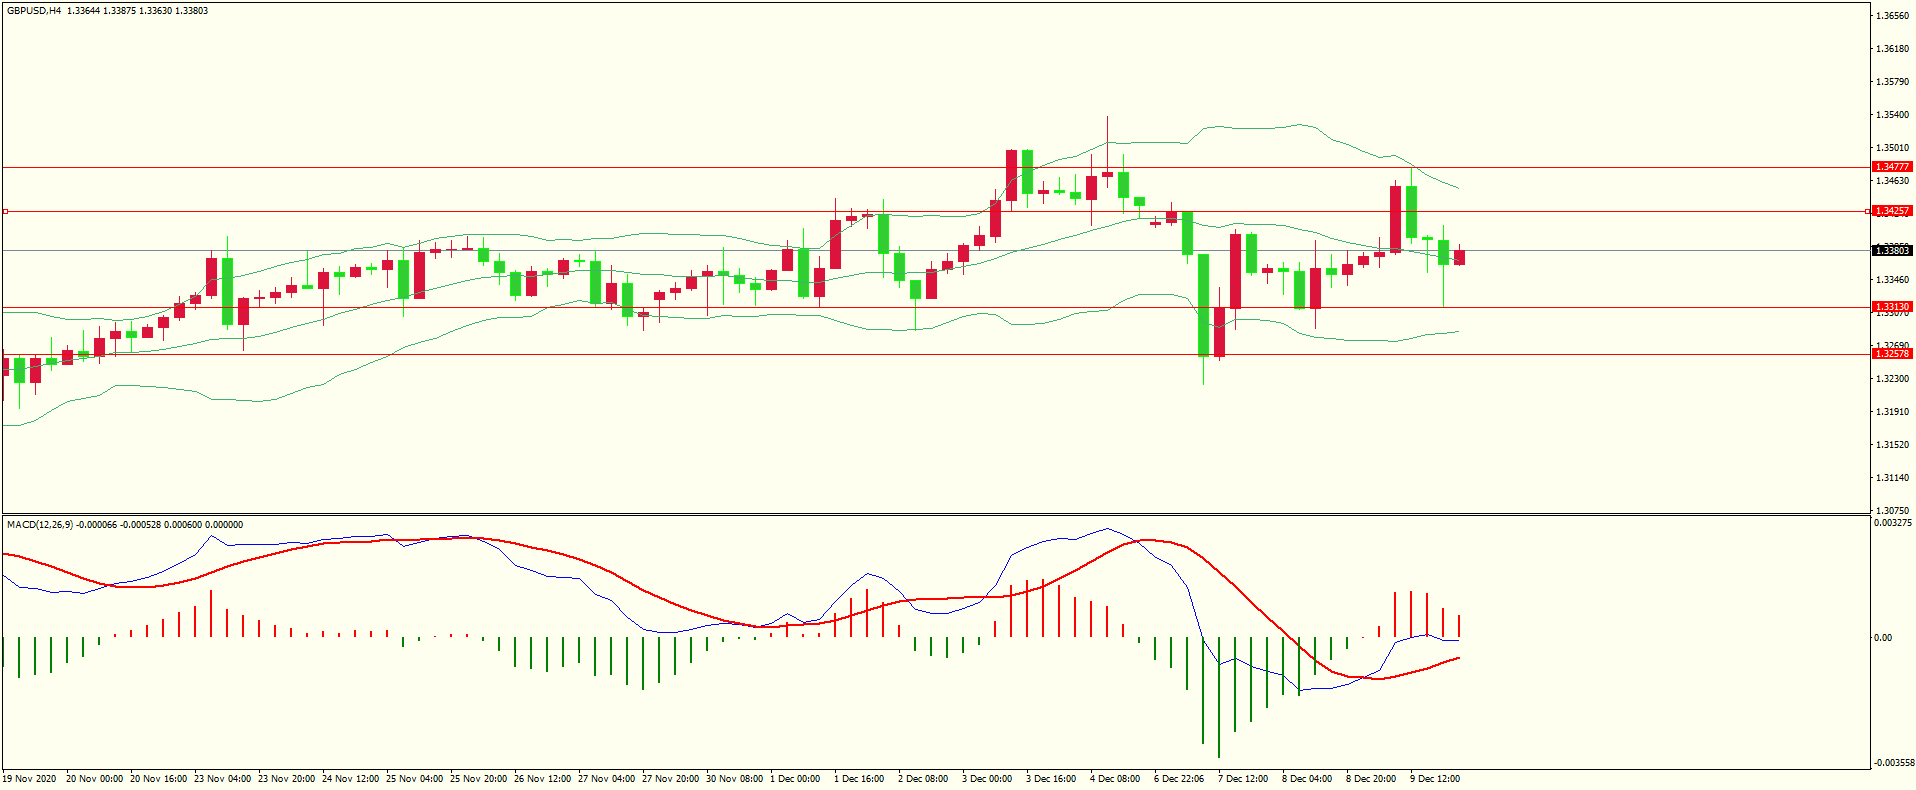Image resolution: width=1916 pixels, height=790 pixels.
Task: Click the right square handle of selected horizontal line
Action: (1868, 211)
